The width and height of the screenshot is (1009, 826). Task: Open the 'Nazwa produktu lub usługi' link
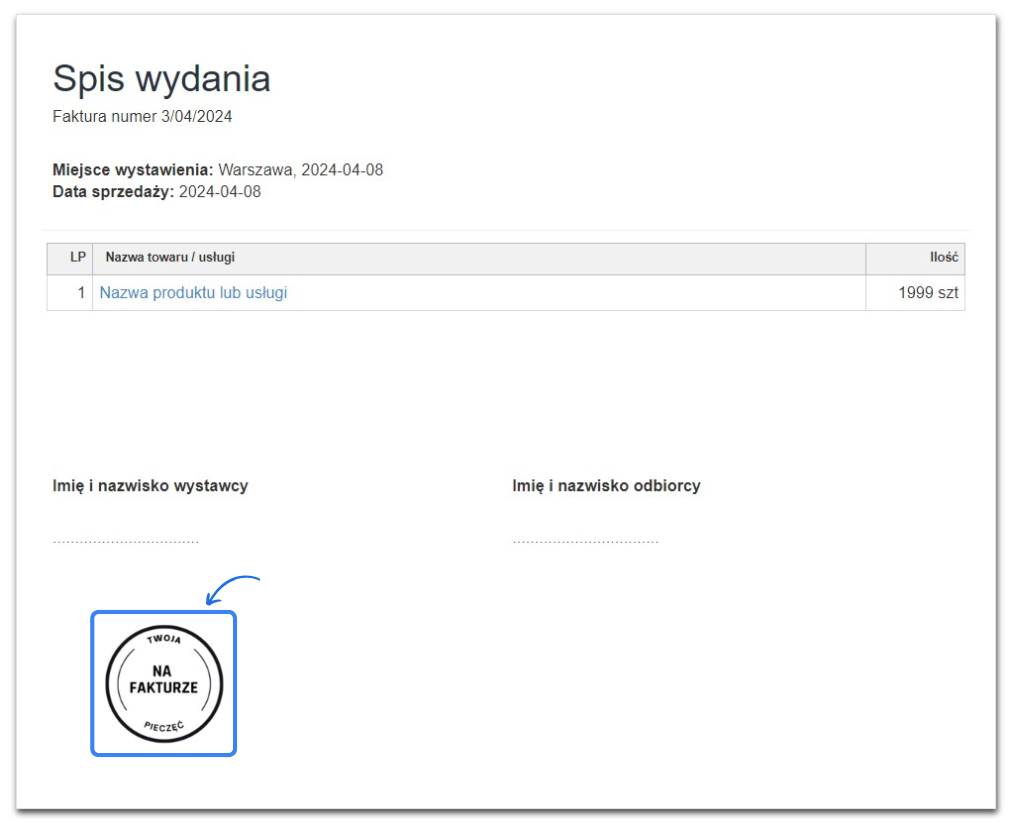coord(193,293)
